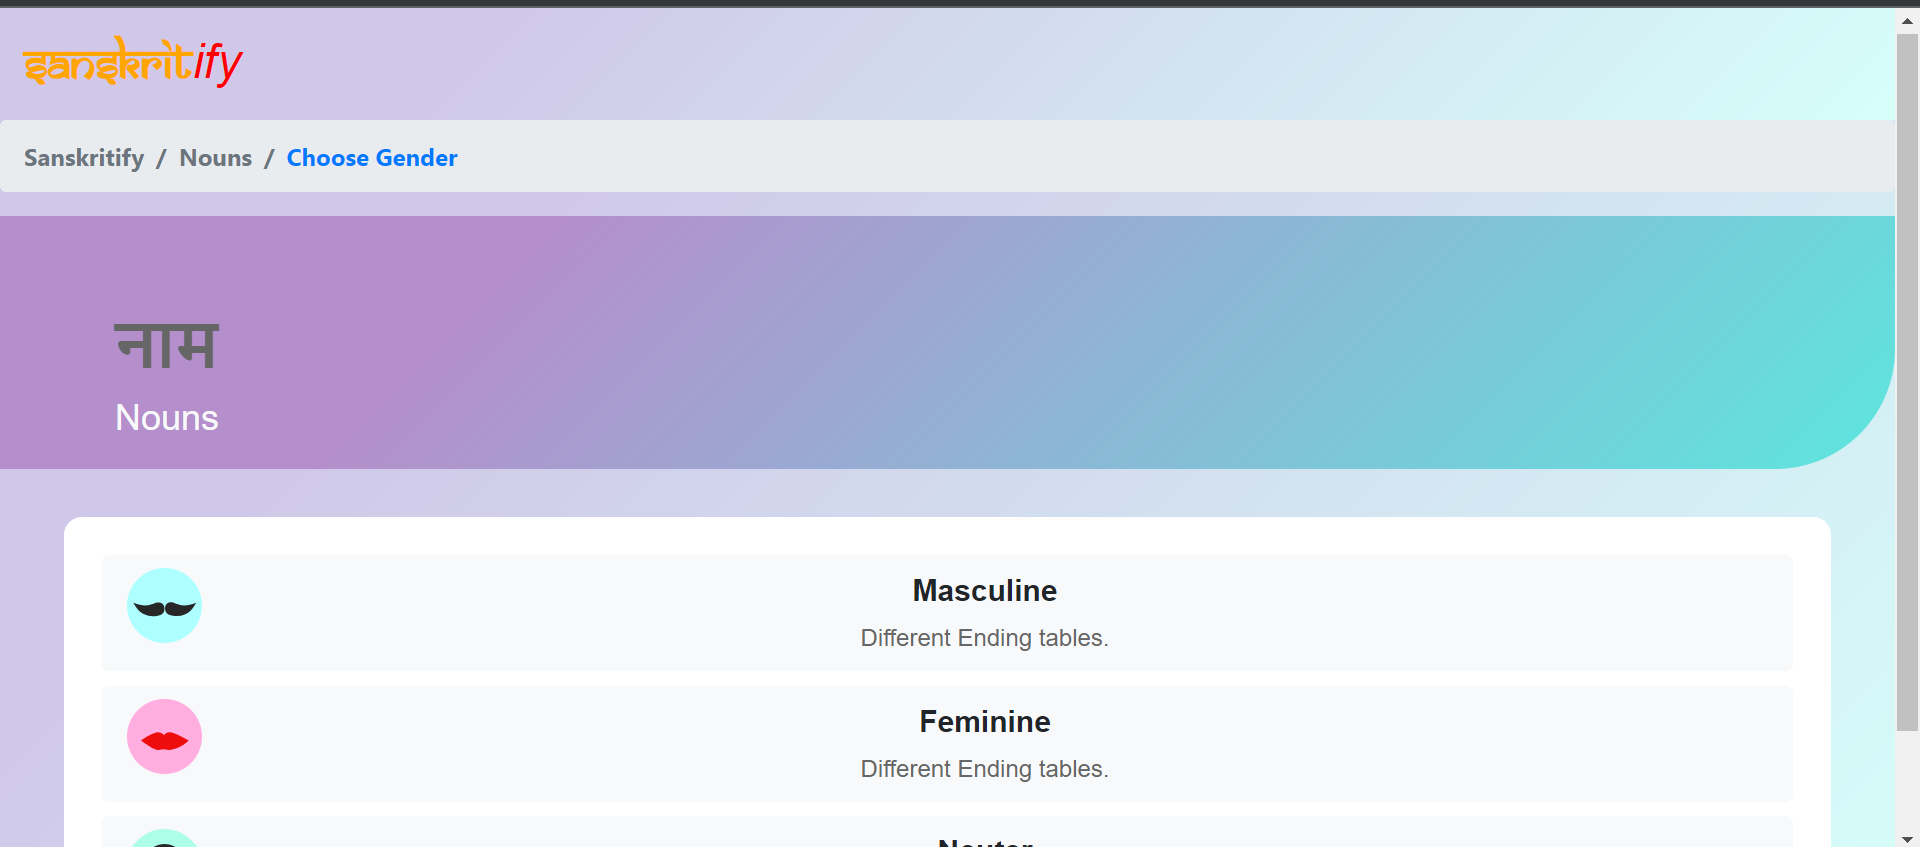Click the white Nouns subtitle in the banner

pos(166,418)
